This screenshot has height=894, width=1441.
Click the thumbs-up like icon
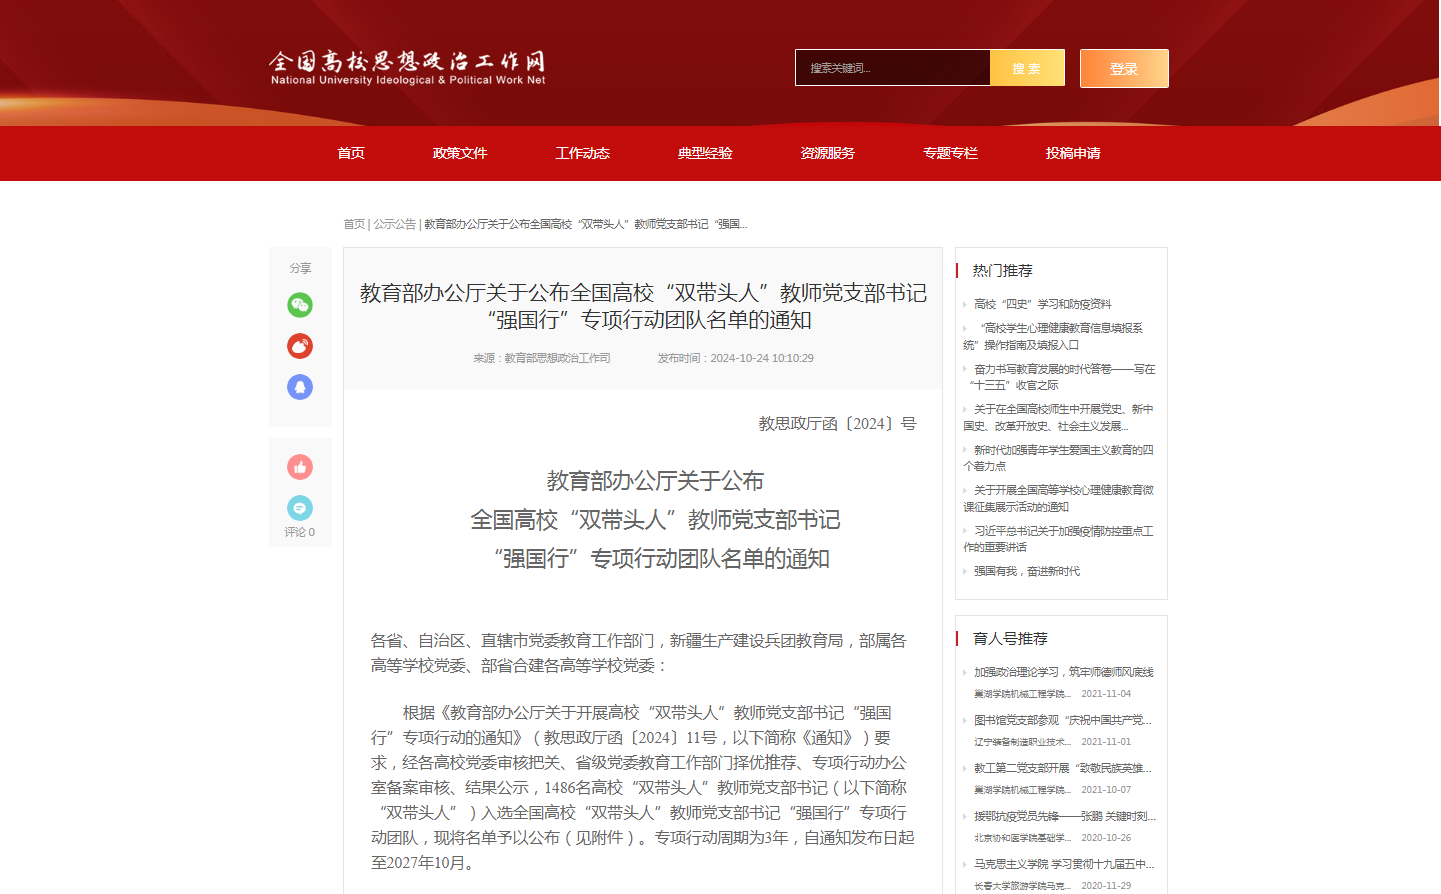tap(300, 467)
